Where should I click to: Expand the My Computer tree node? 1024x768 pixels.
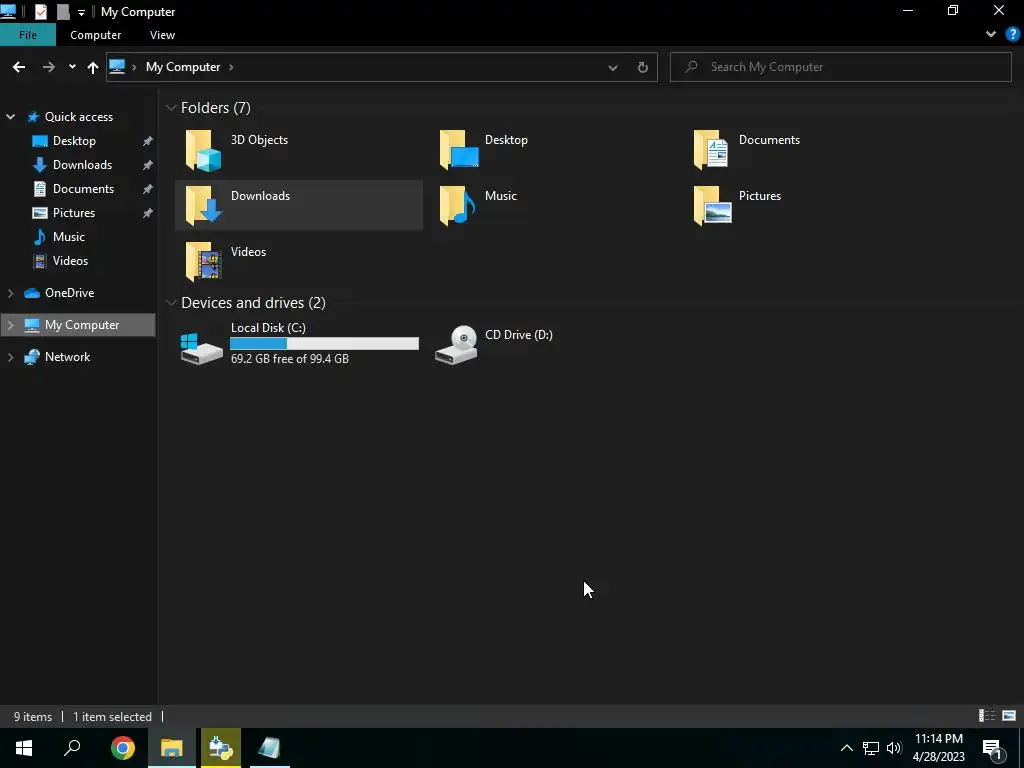[10, 325]
